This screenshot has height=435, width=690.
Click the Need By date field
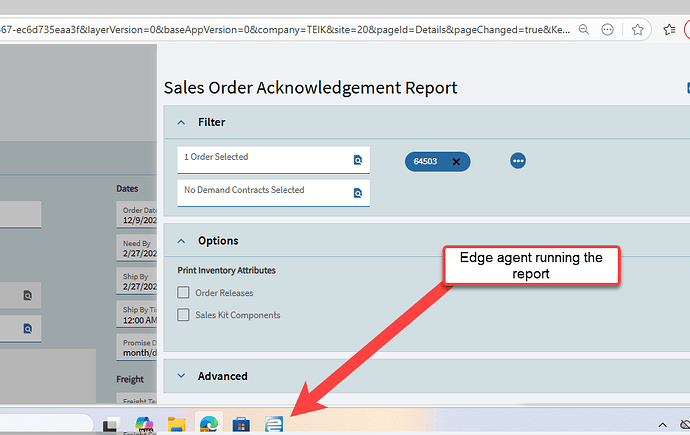point(136,248)
